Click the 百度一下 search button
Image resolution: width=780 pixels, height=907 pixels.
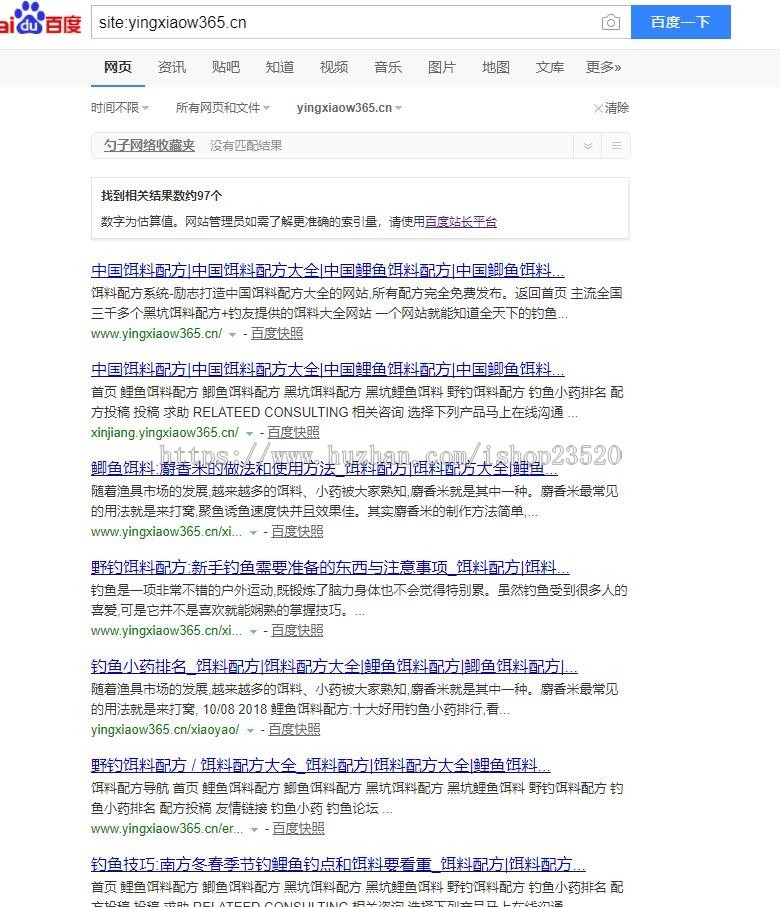[x=680, y=22]
